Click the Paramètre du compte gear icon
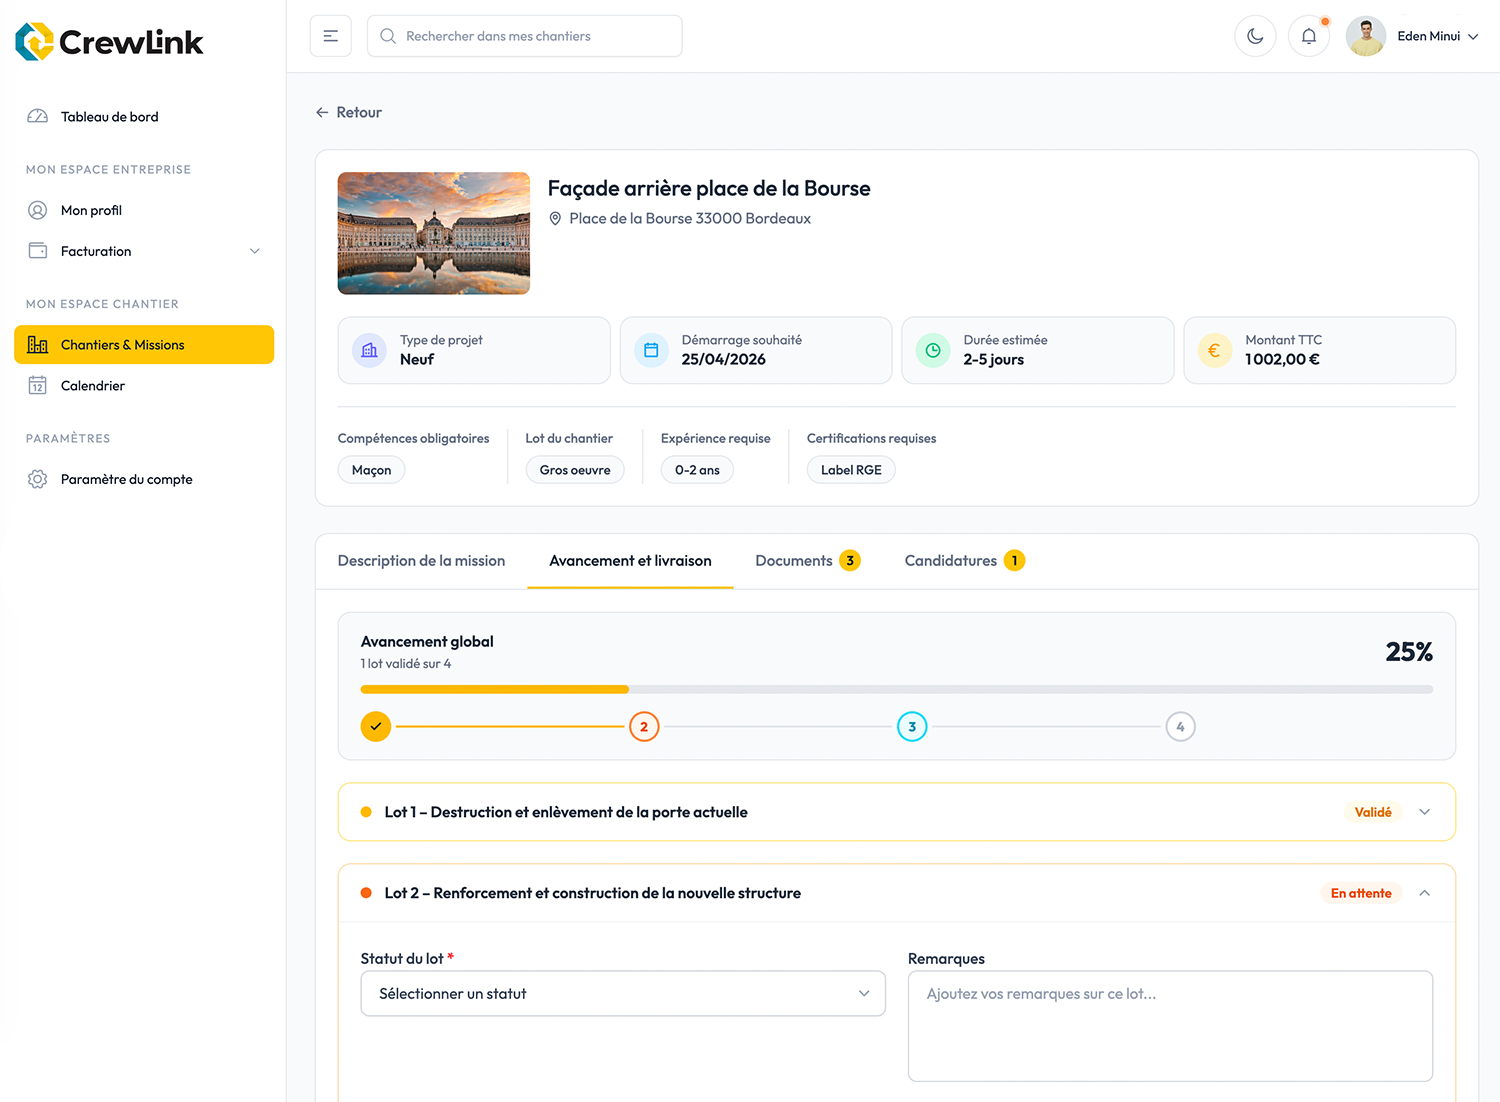This screenshot has height=1102, width=1500. click(38, 479)
